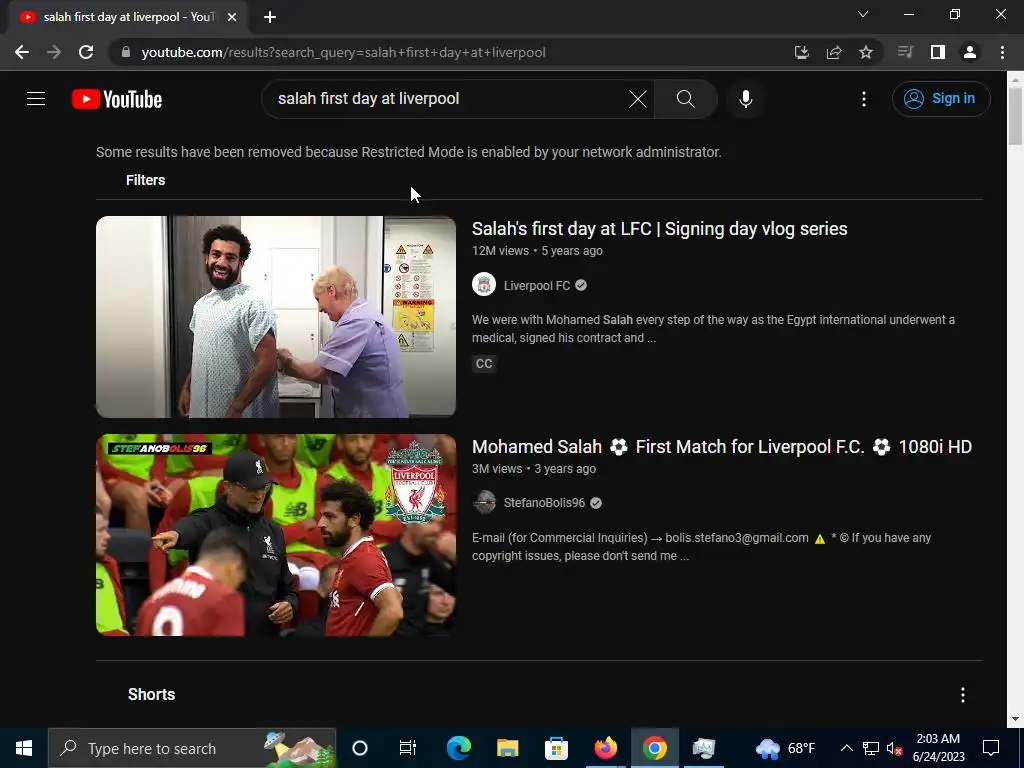
Task: Visit the Liverpool FC channel name link
Action: 537,285
